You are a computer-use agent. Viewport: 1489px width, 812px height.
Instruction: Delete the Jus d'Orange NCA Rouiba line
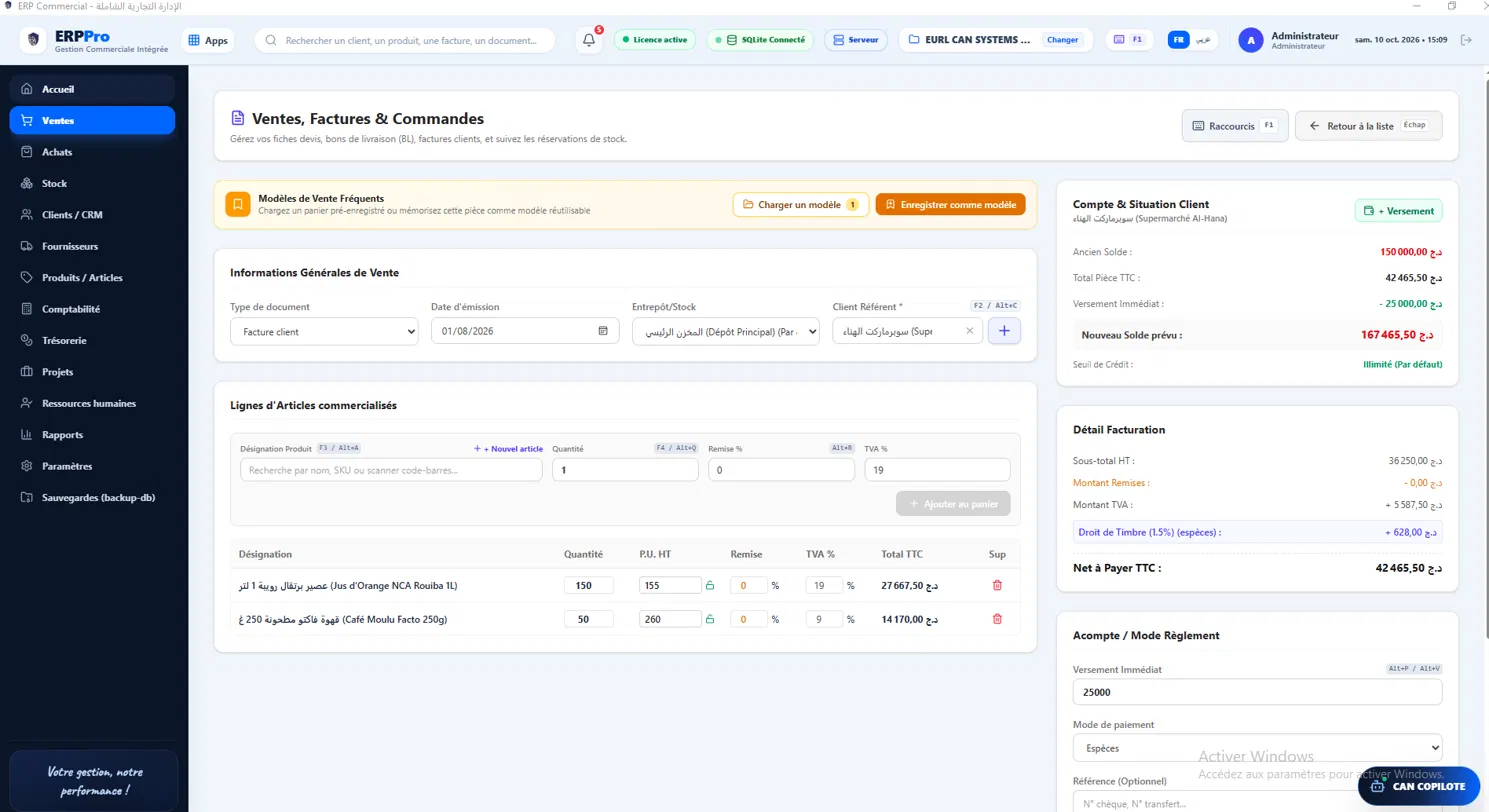(x=996, y=585)
